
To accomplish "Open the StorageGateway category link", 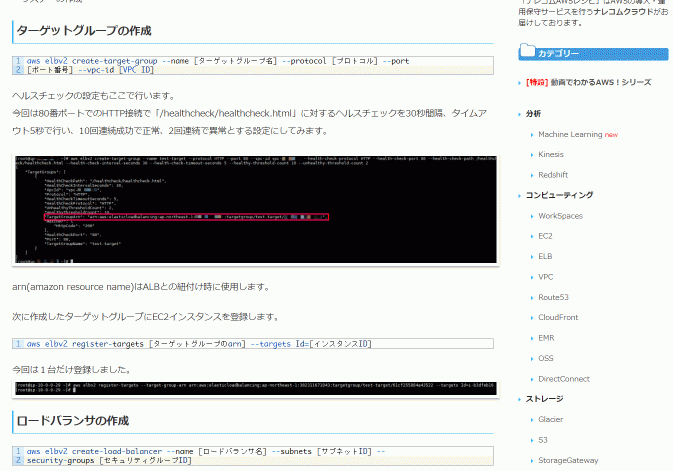I will (x=568, y=460).
